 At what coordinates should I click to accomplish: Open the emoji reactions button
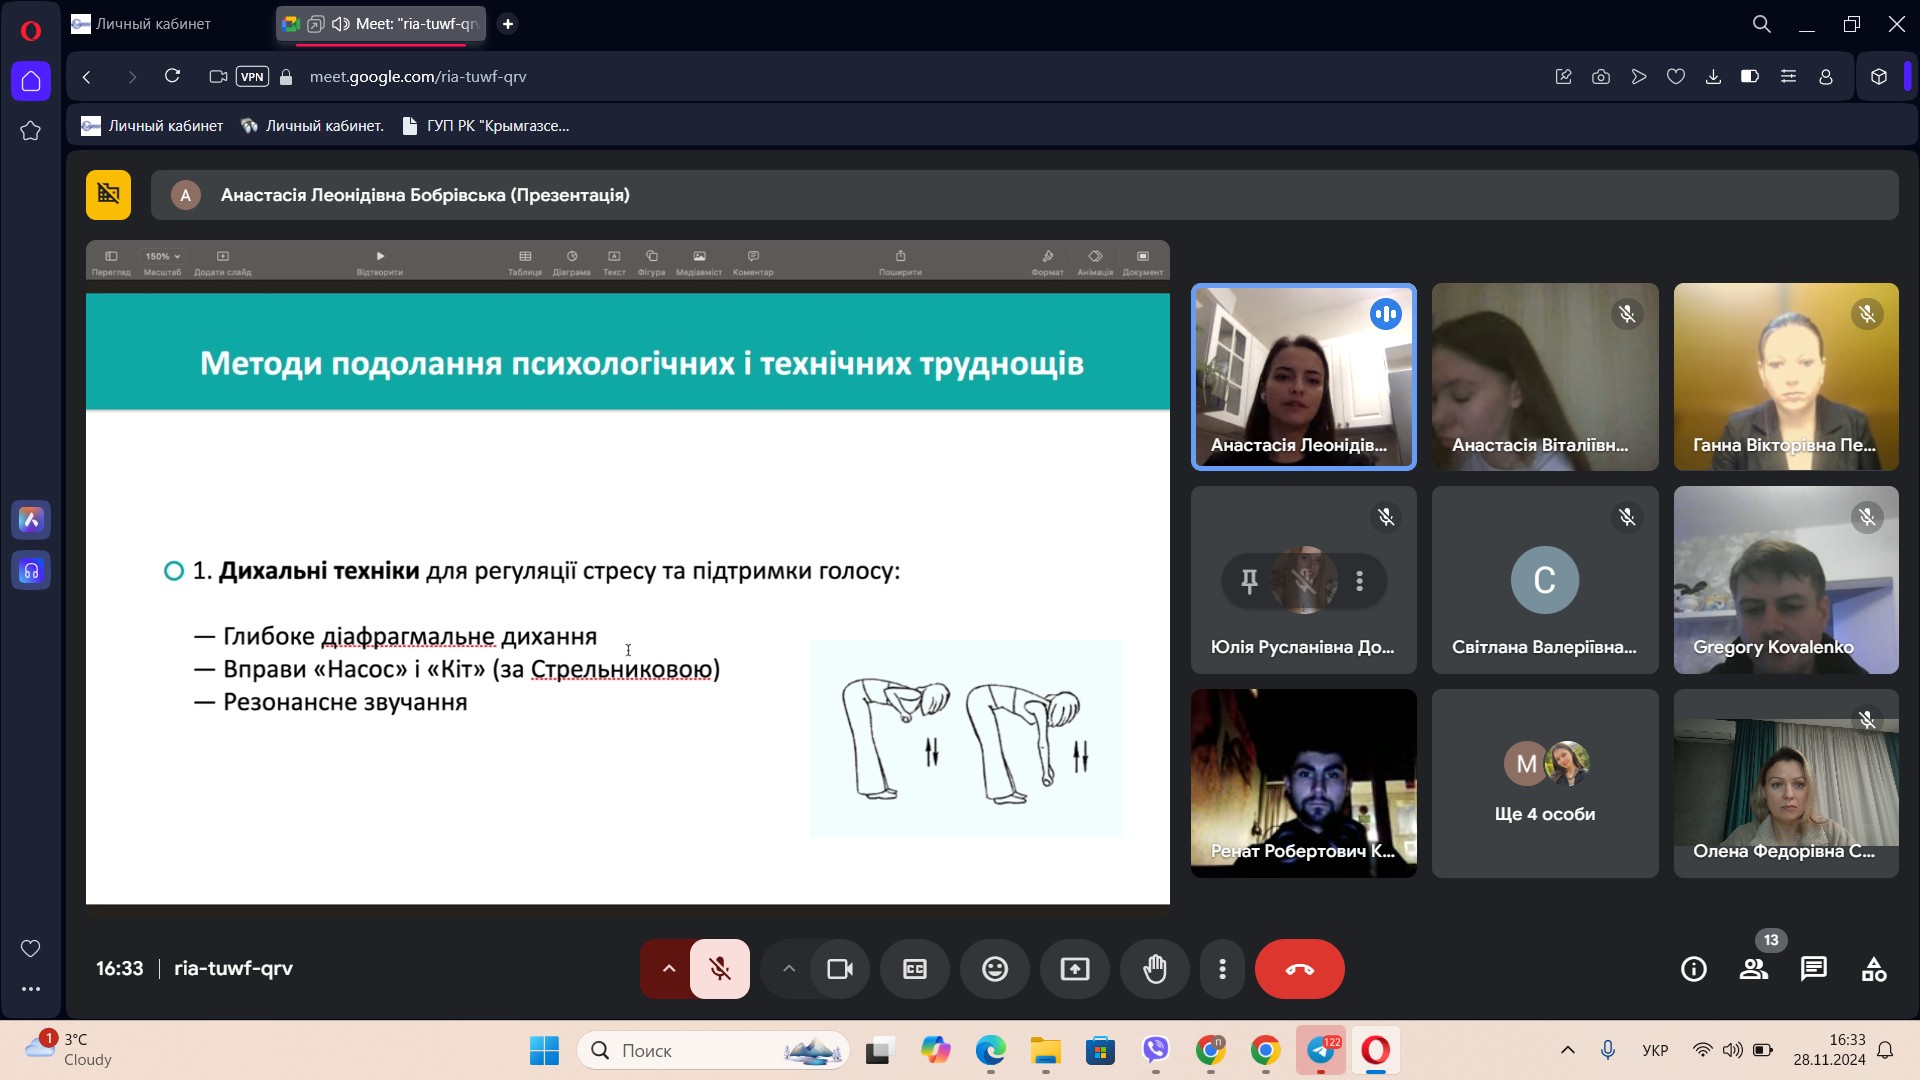pyautogui.click(x=995, y=969)
